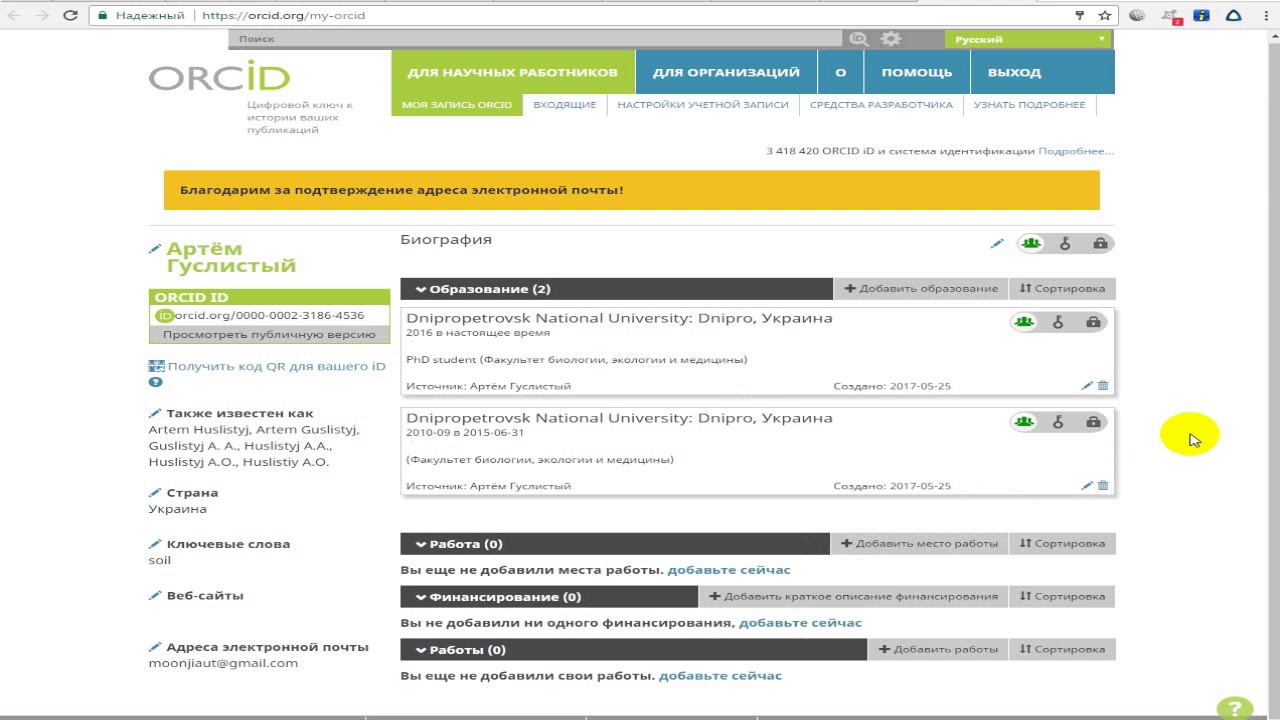This screenshot has height=720, width=1280.
Task: Click the search settings gear icon
Action: [x=891, y=39]
